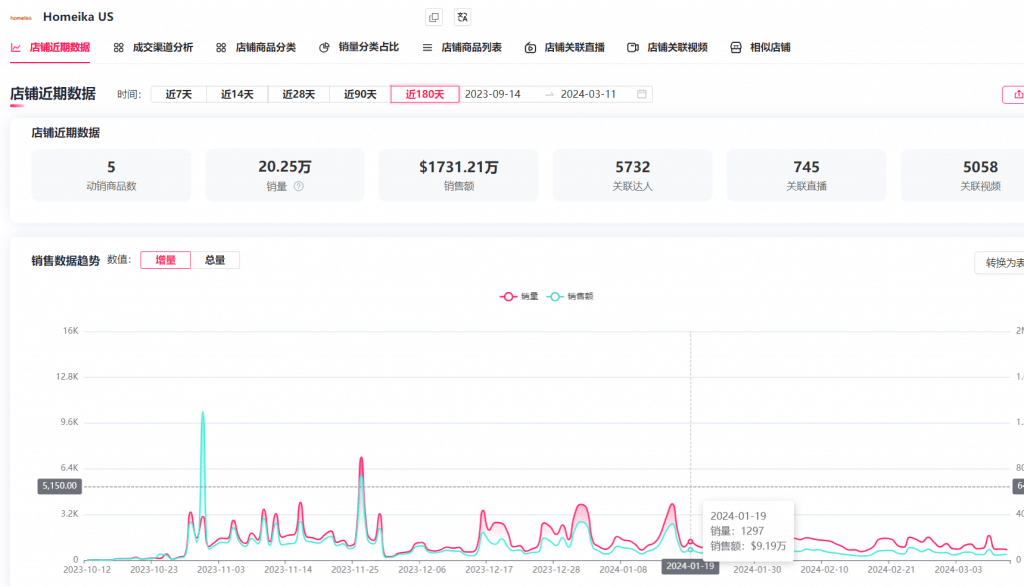Click the 5,150.00 y-axis marker label

point(59,486)
